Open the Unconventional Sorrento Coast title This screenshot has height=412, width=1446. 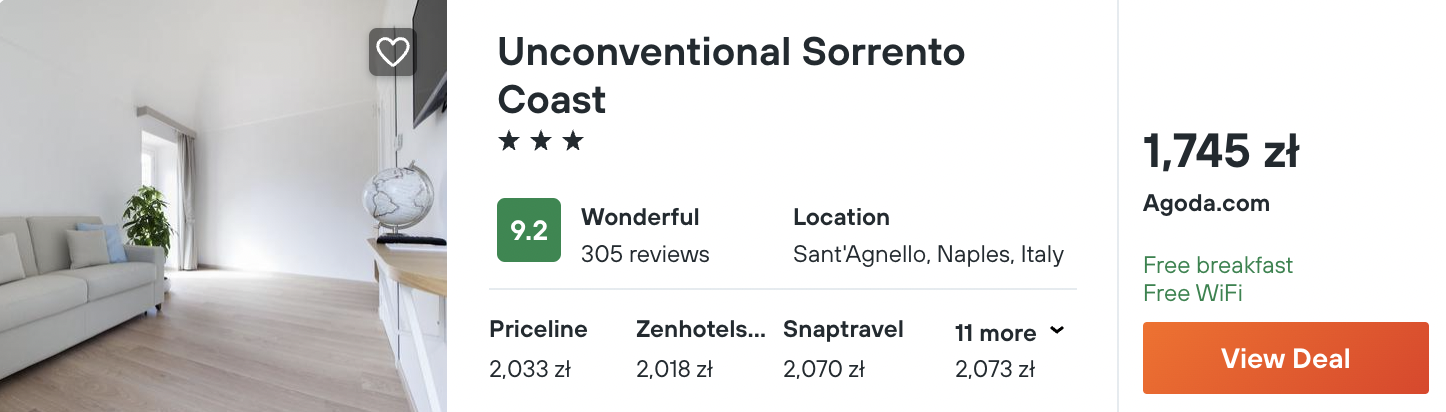tap(730, 76)
